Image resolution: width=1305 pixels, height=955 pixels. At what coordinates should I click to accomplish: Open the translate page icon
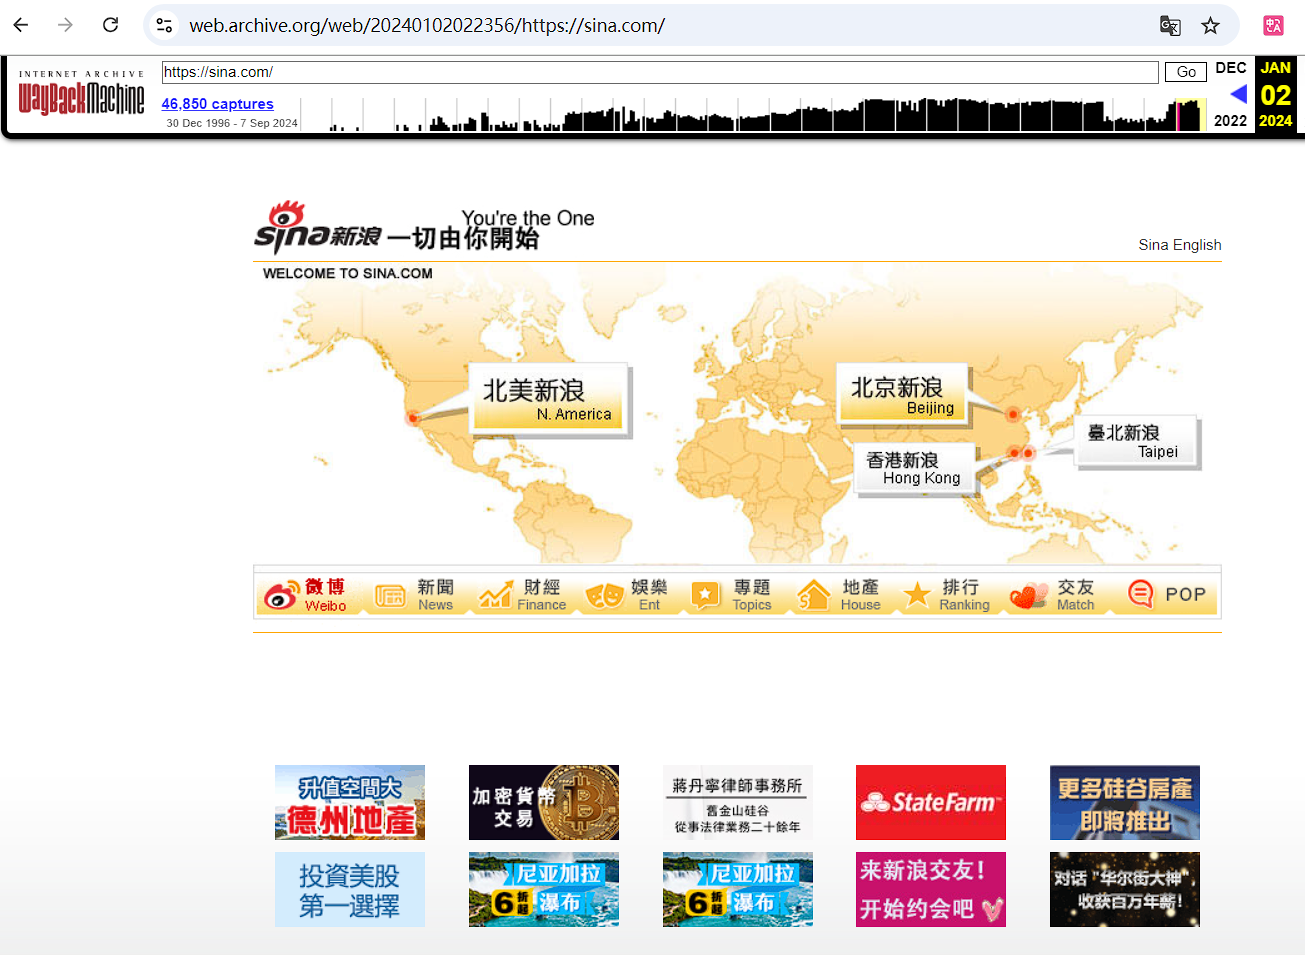point(1169,25)
